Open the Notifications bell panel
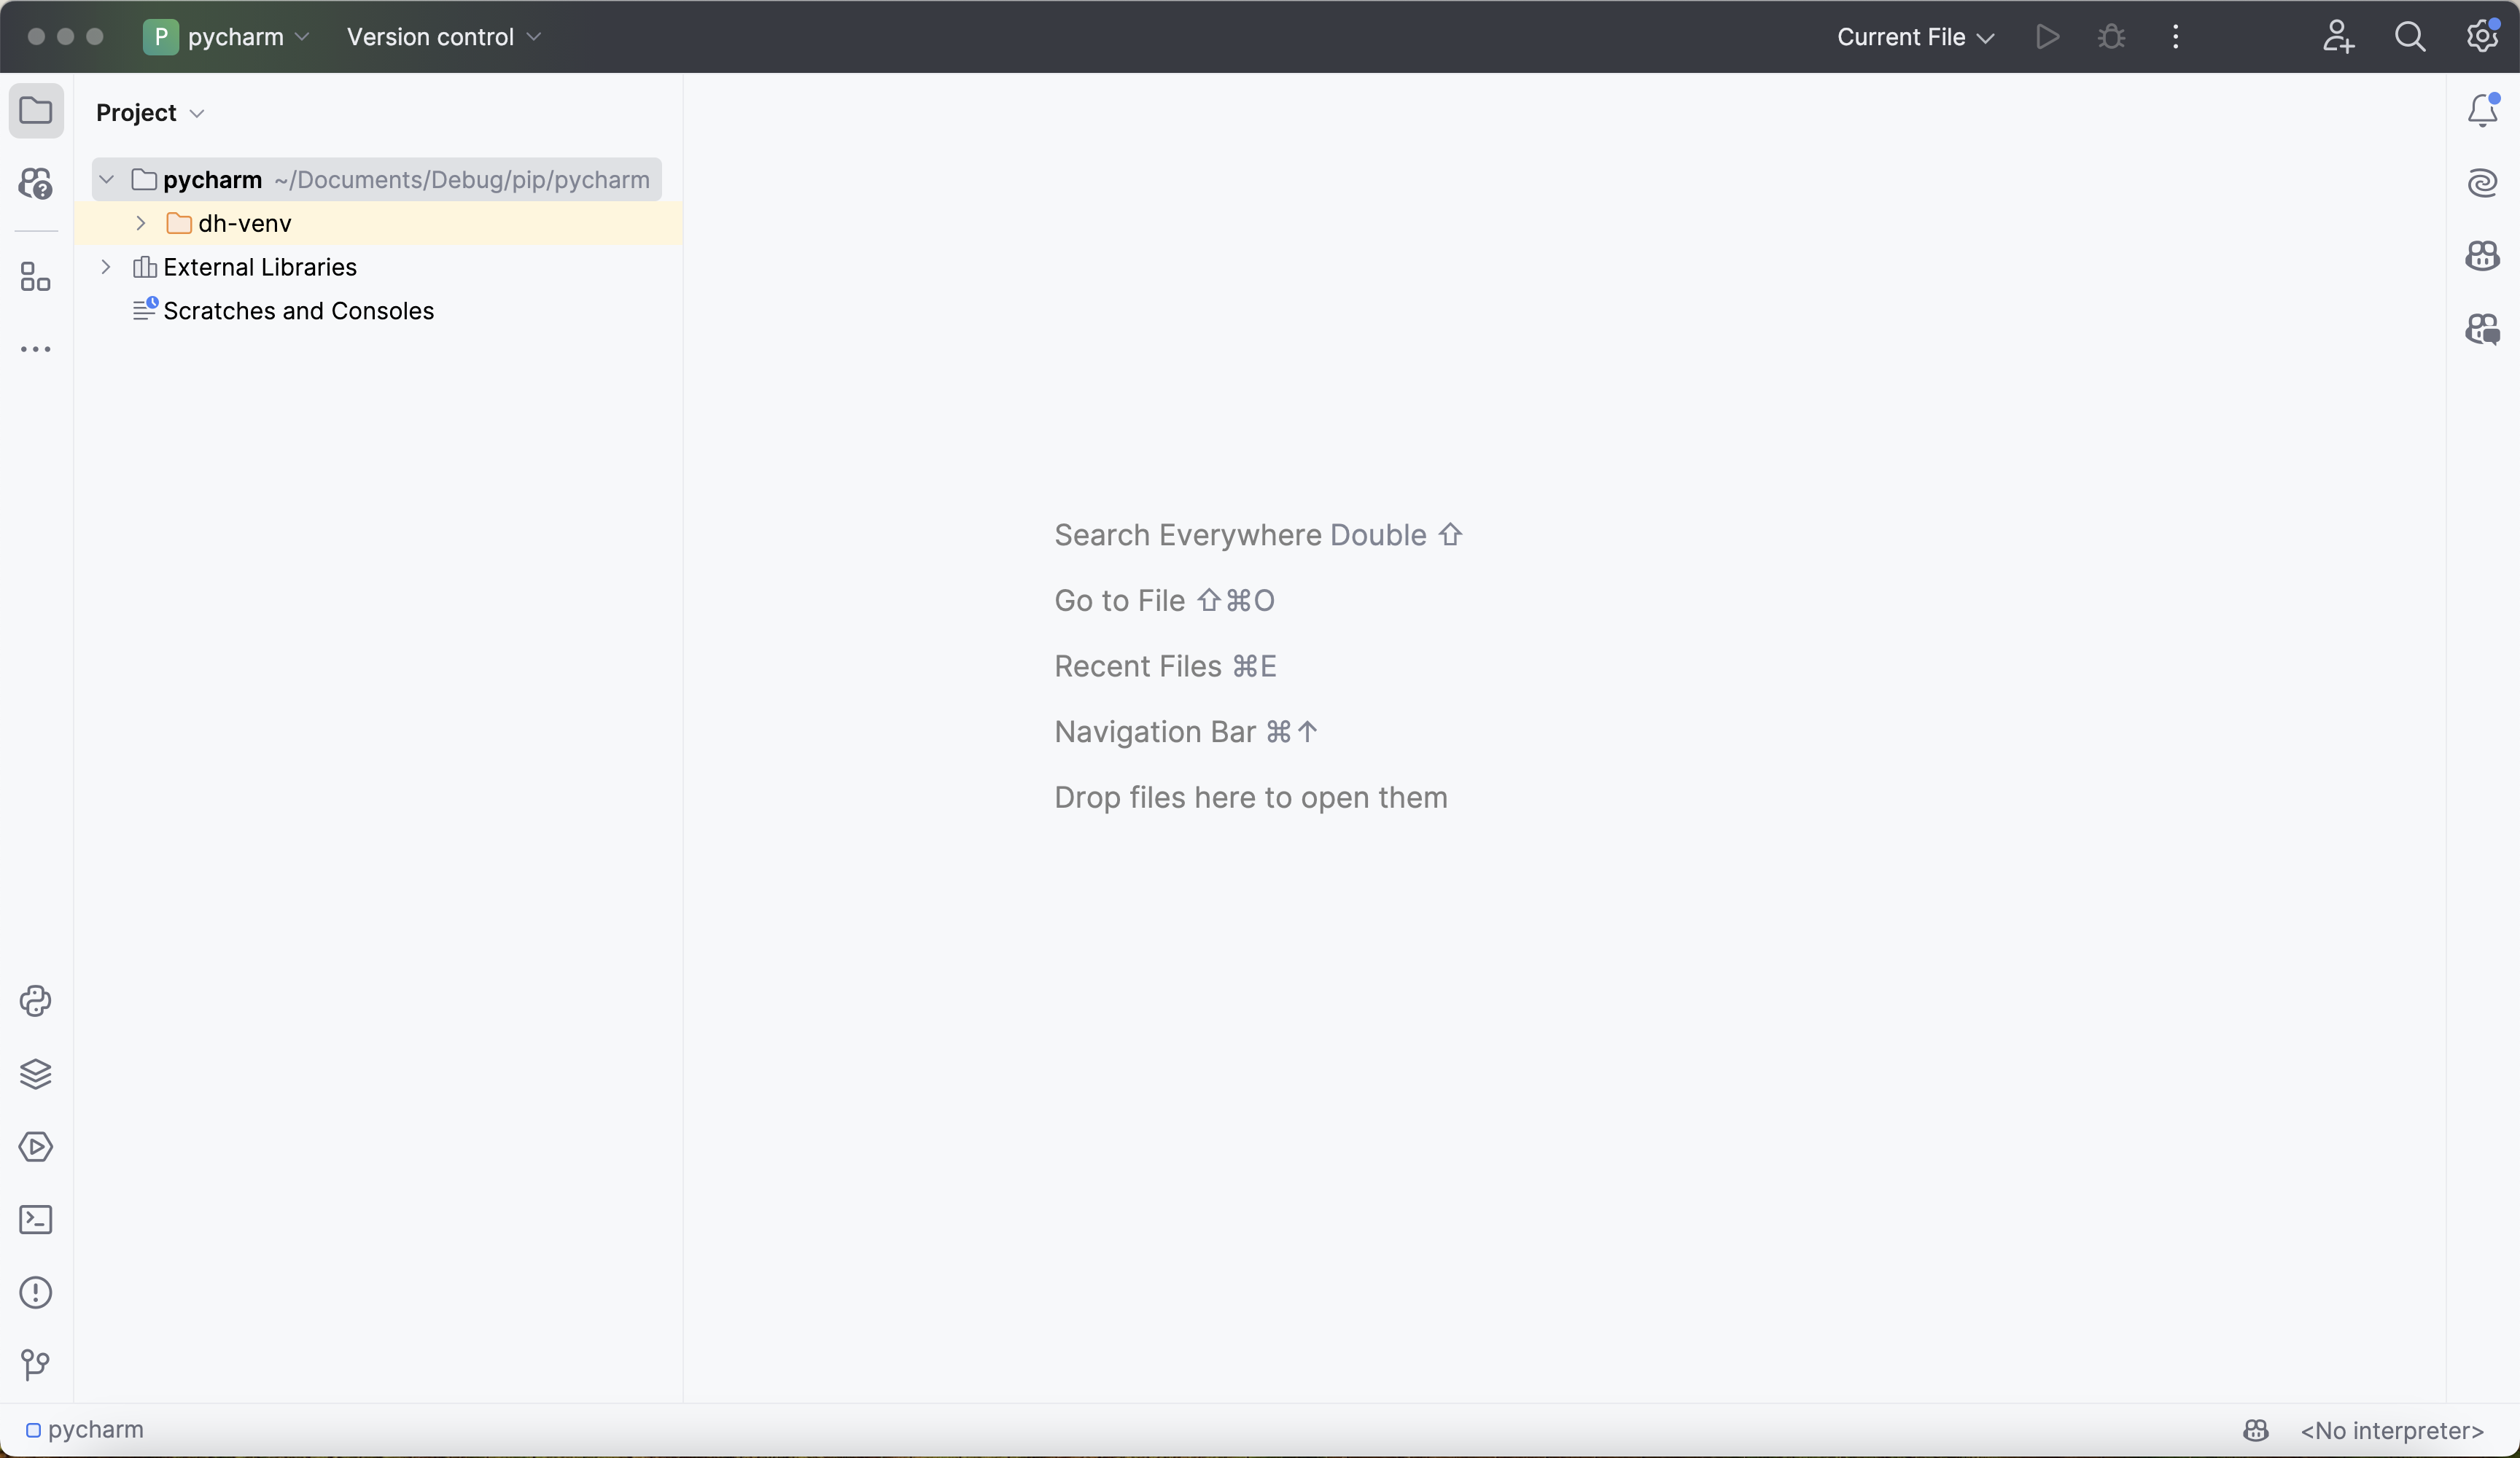Image resolution: width=2520 pixels, height=1458 pixels. (2482, 110)
